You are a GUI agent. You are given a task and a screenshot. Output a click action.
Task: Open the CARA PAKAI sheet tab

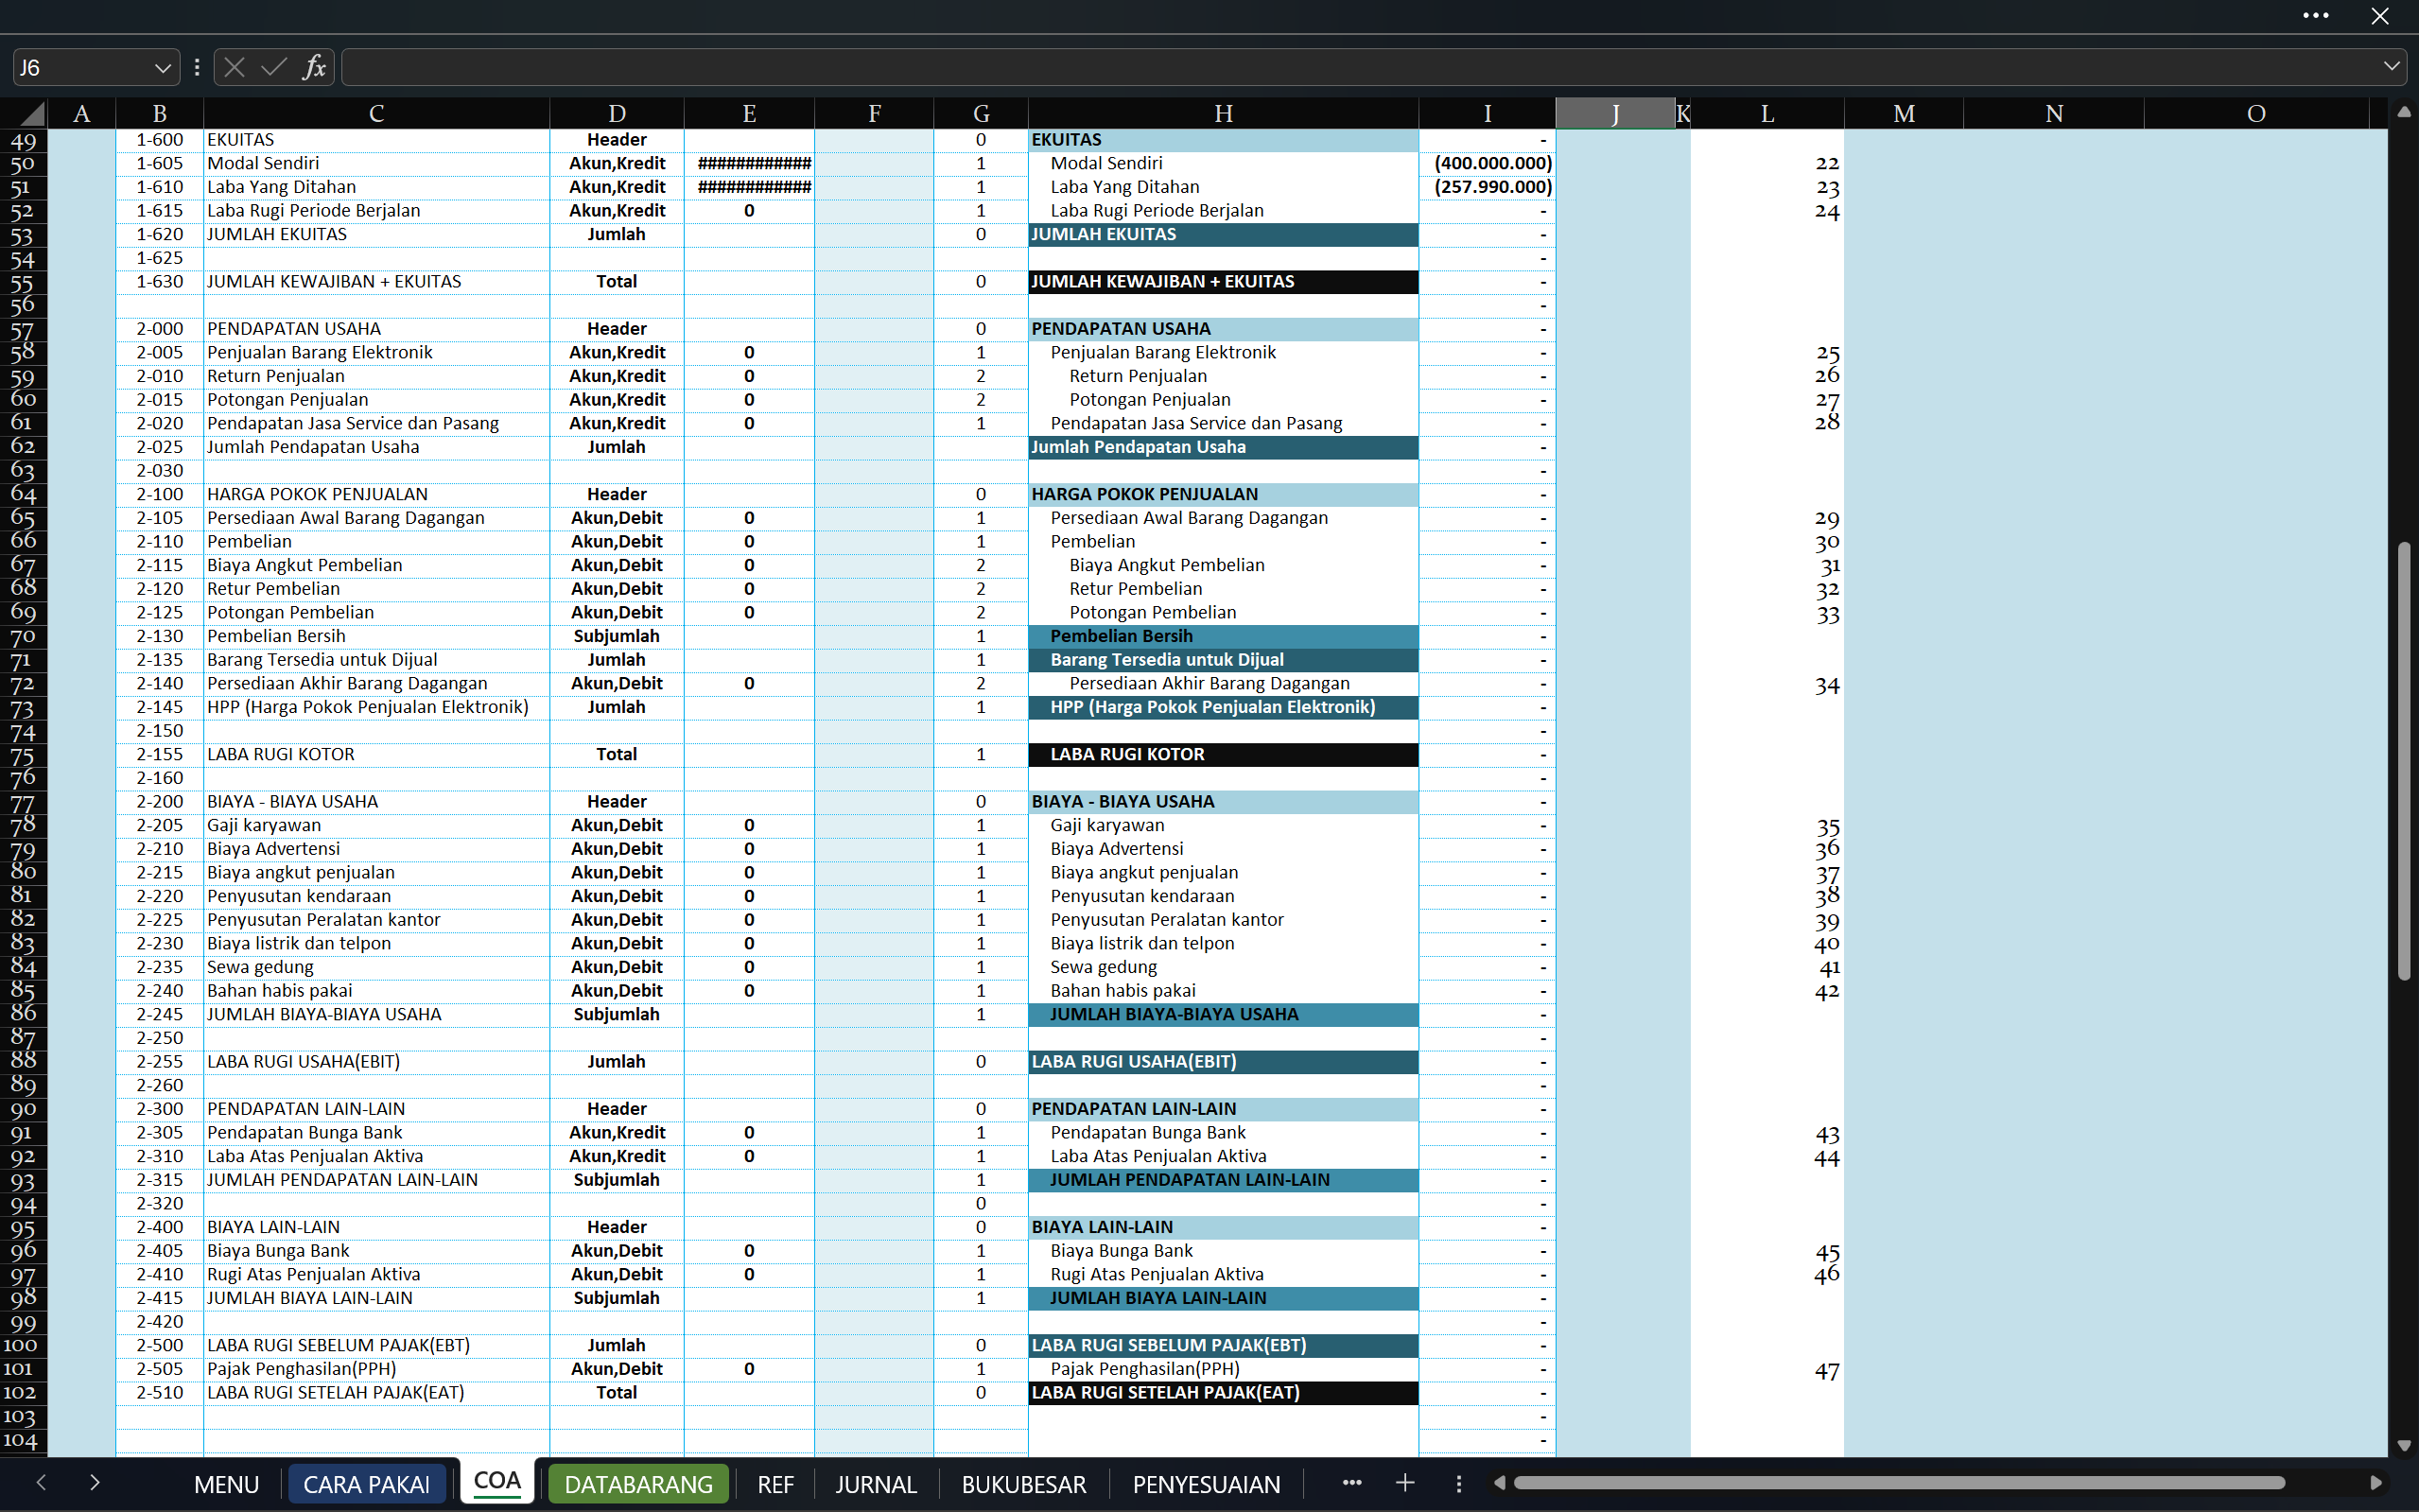click(x=366, y=1484)
